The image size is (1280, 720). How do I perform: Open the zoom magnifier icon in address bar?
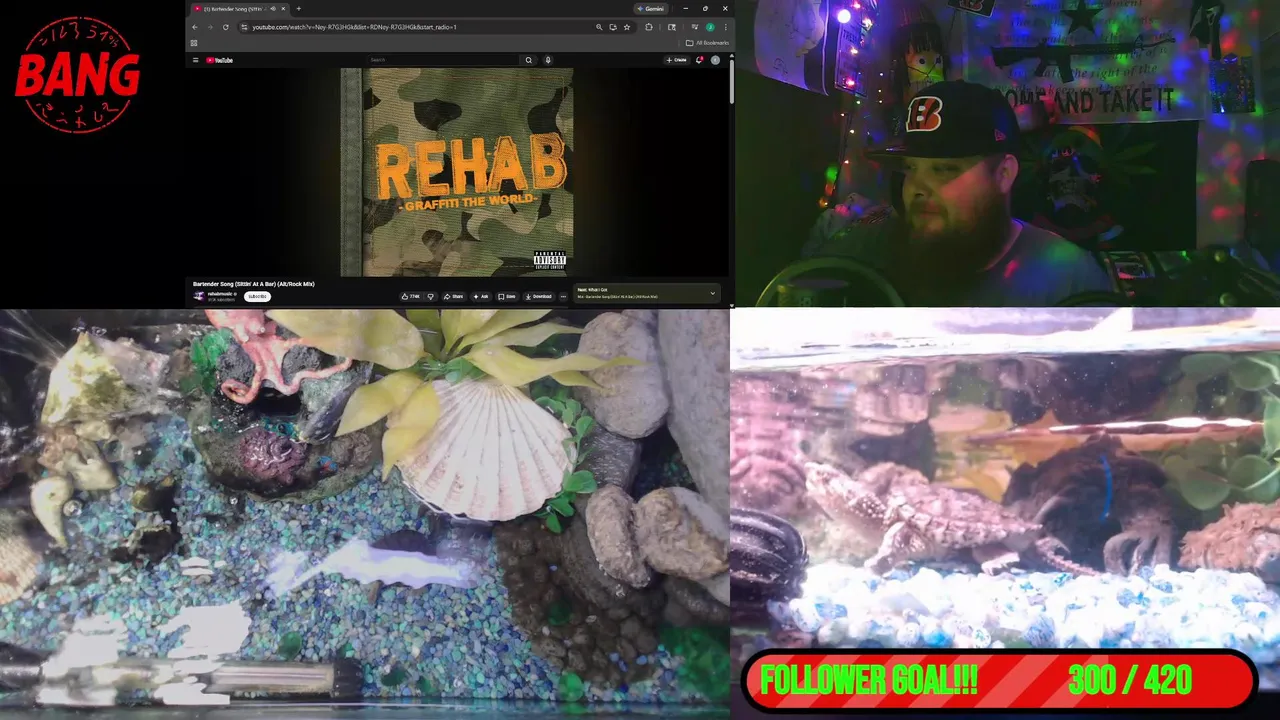pyautogui.click(x=599, y=27)
